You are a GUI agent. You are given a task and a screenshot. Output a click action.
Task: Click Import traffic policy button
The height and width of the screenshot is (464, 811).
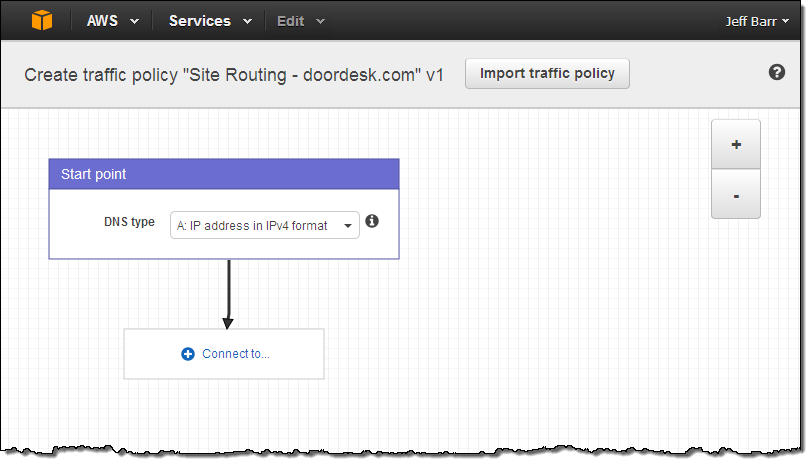coord(547,73)
